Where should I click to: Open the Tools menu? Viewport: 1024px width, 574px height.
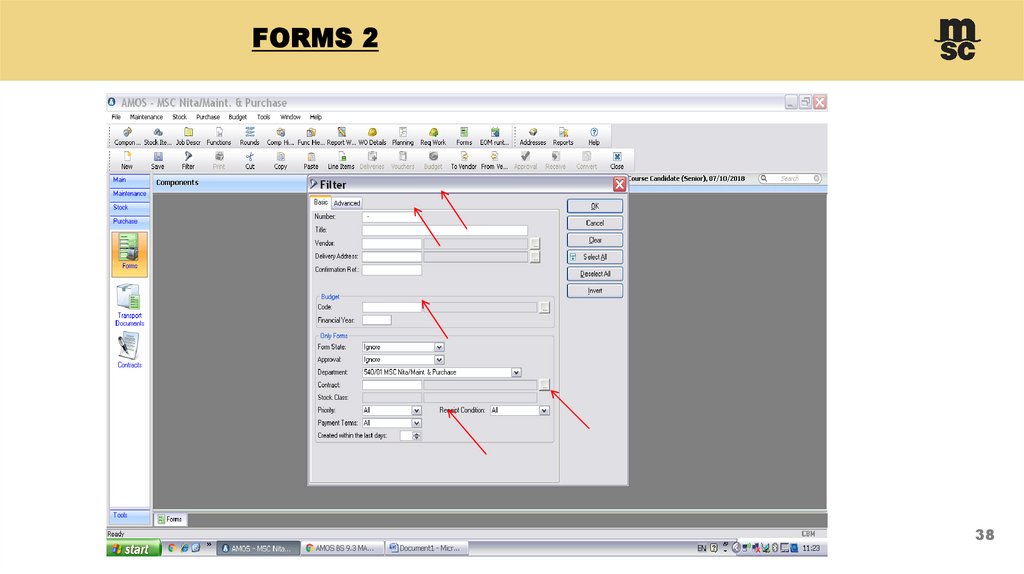coord(263,118)
